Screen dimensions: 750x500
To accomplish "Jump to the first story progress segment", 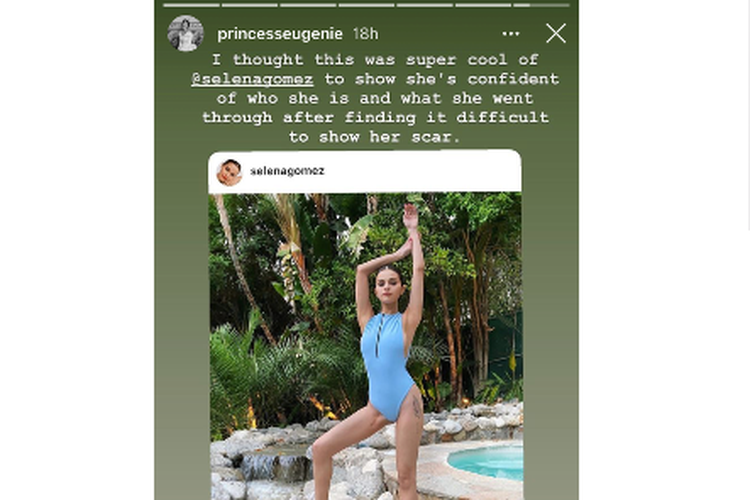I will click(191, 4).
